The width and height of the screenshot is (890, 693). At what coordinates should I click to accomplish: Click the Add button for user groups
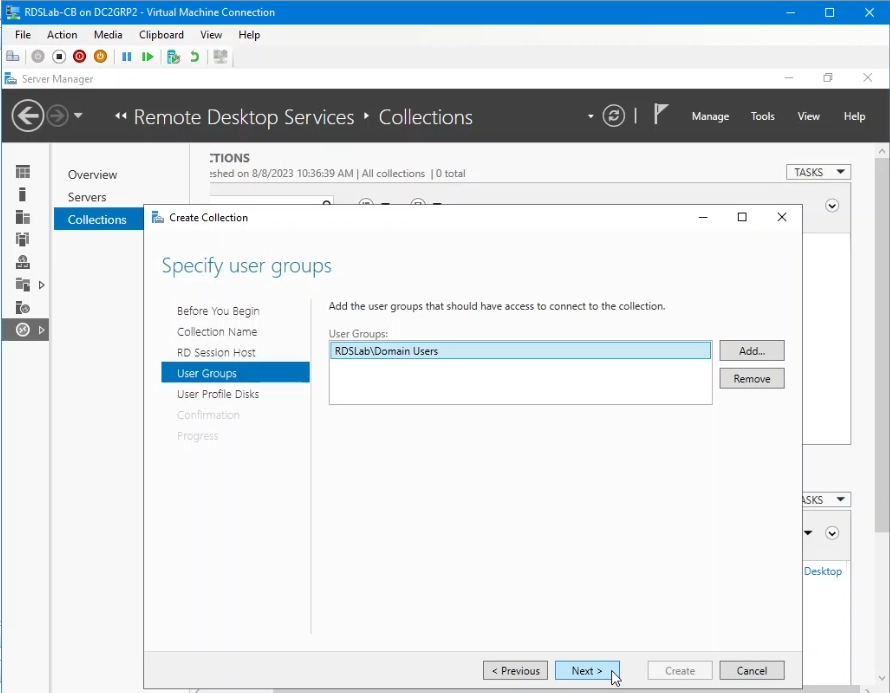point(751,350)
